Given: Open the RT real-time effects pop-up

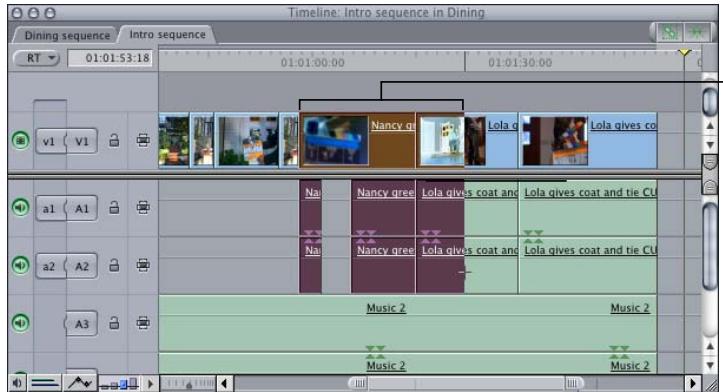Looking at the screenshot, I should click(x=37, y=58).
